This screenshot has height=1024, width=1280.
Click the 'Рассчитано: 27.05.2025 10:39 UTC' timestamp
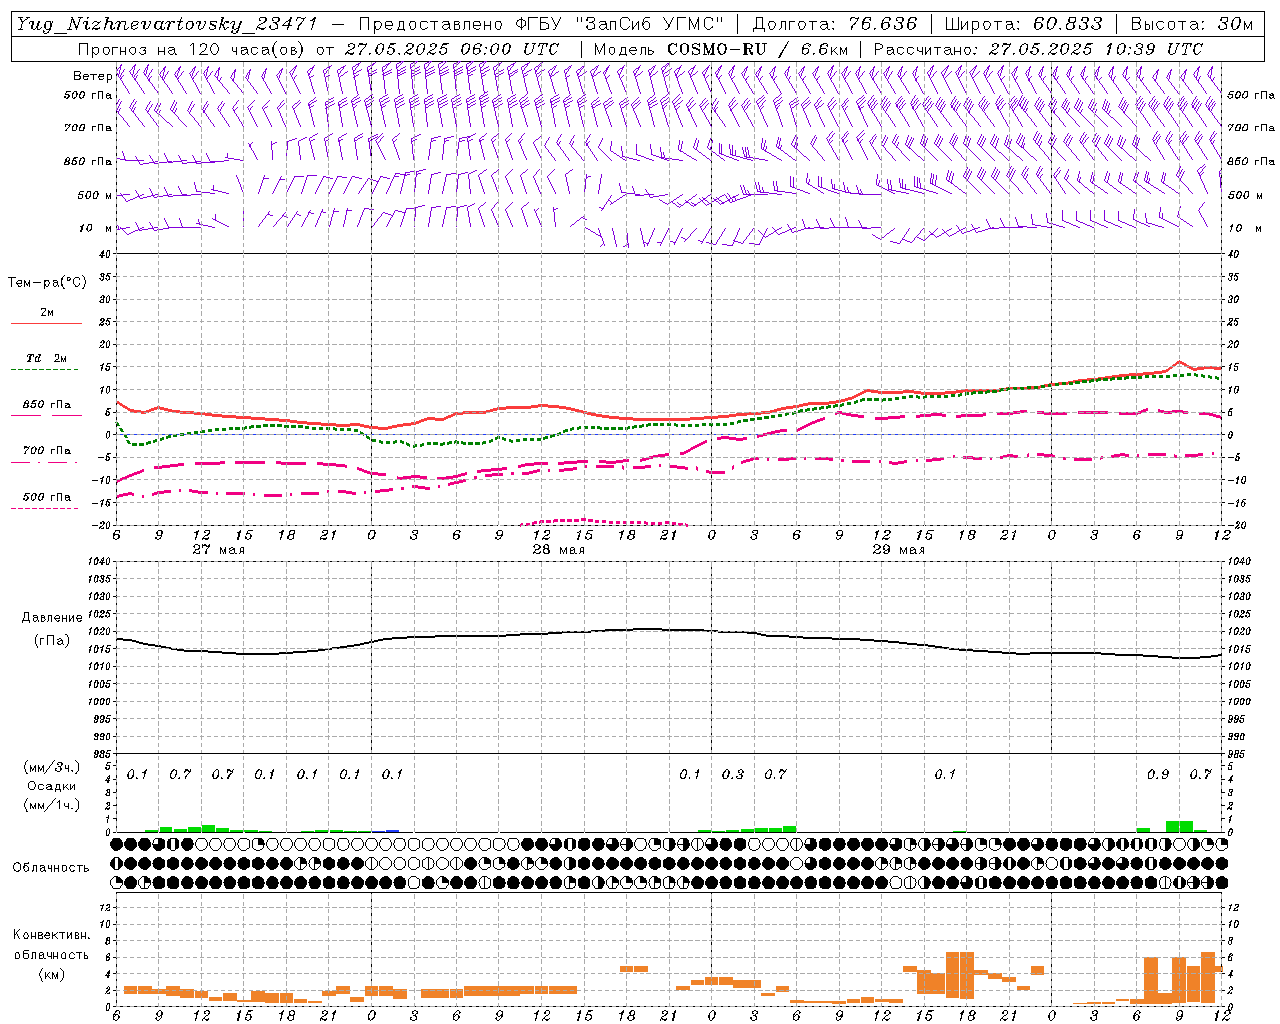(x=1038, y=49)
